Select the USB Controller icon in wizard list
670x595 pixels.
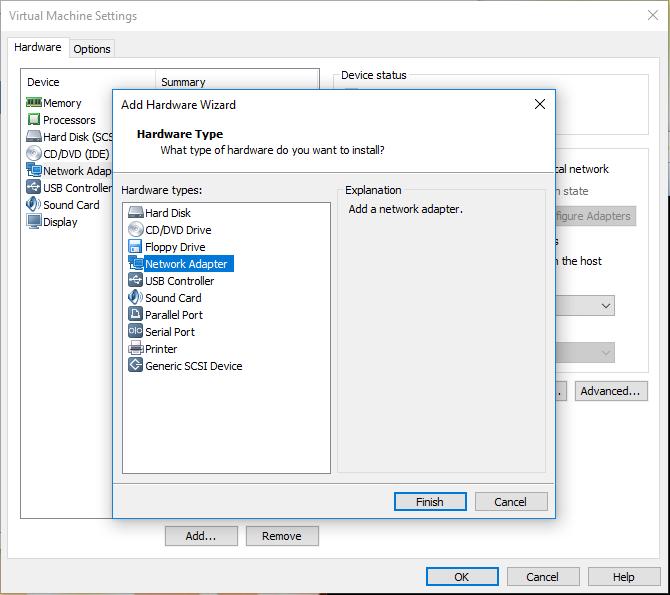[x=135, y=280]
